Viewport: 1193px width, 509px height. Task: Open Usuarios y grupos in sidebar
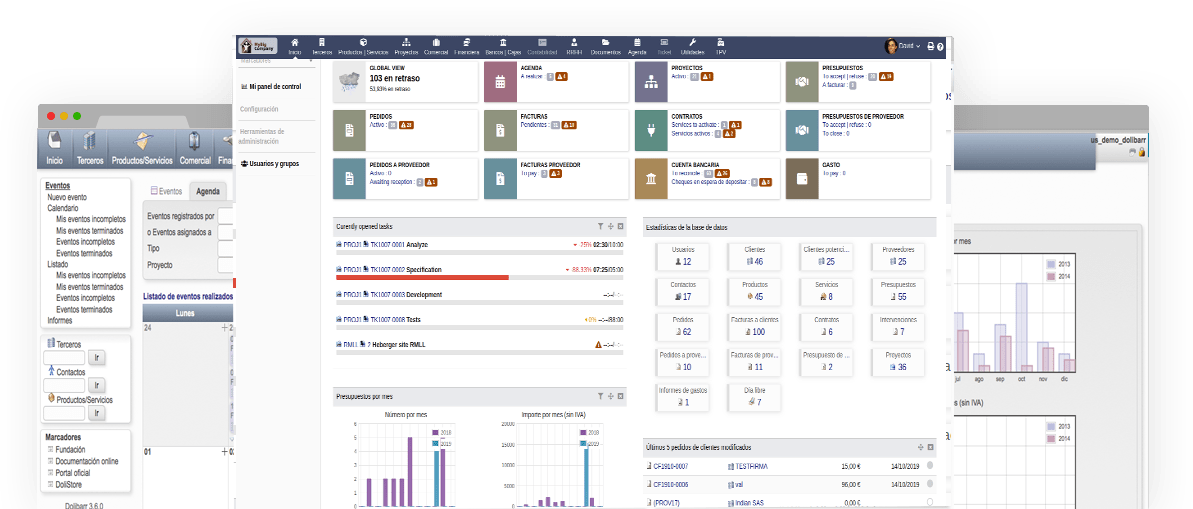coord(270,164)
